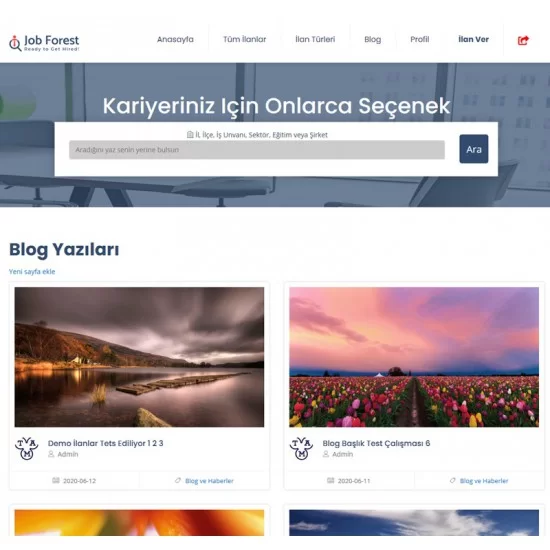This screenshot has width=550, height=550.
Task: Open post titled Demo İlanlar Tets Ediliyor
Action: (x=105, y=443)
